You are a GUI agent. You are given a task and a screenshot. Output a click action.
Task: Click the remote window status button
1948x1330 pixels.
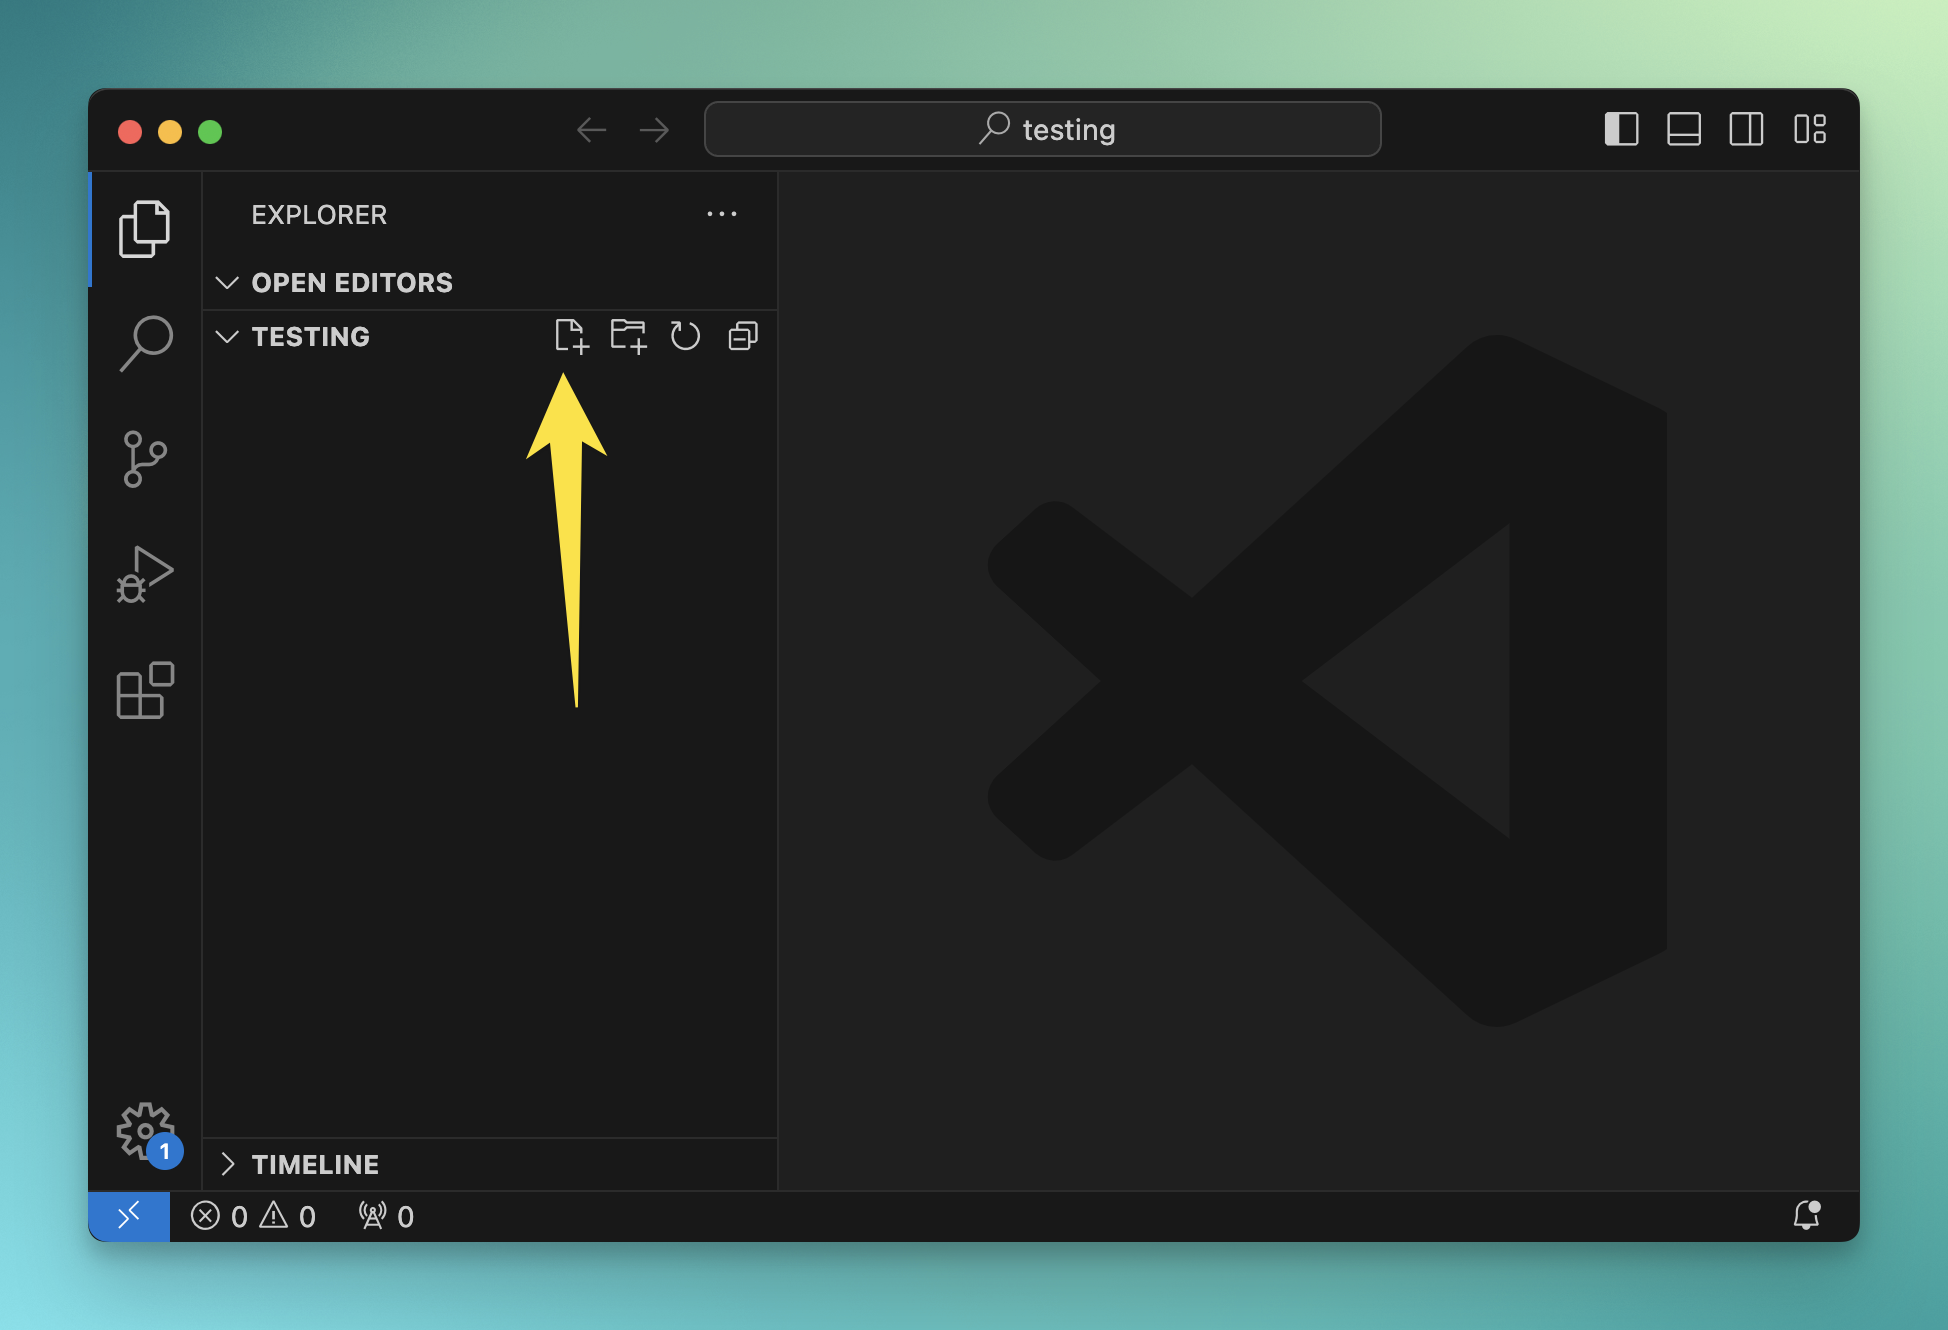coord(129,1216)
